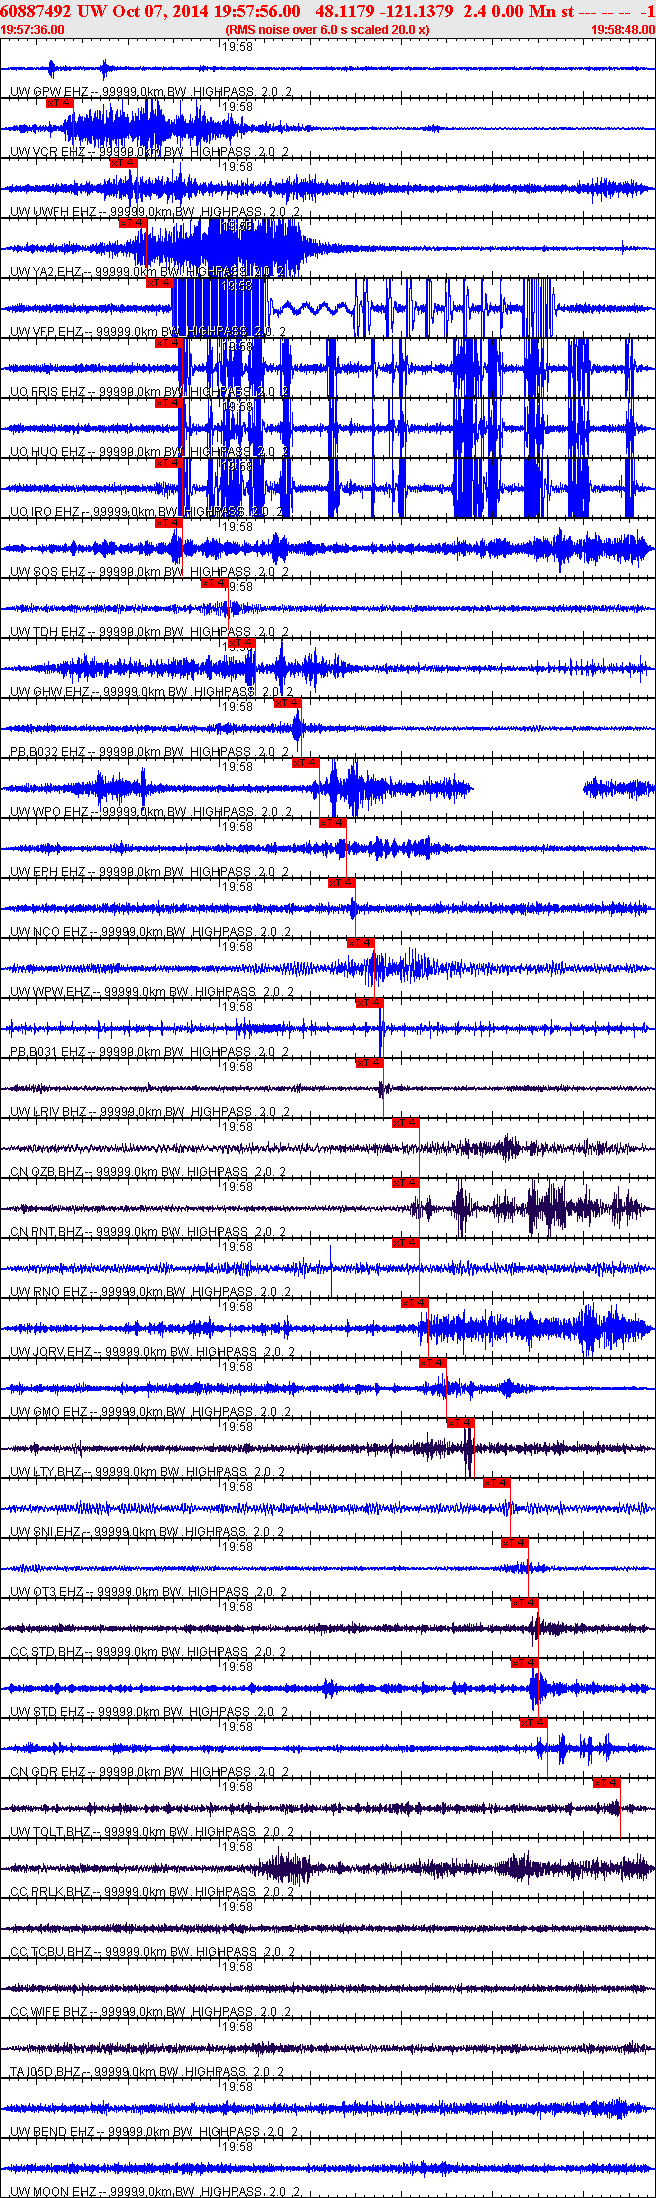The width and height of the screenshot is (656, 2198).
Task: Click the UW VFP EHZ station label
Action: pyautogui.click(x=148, y=332)
